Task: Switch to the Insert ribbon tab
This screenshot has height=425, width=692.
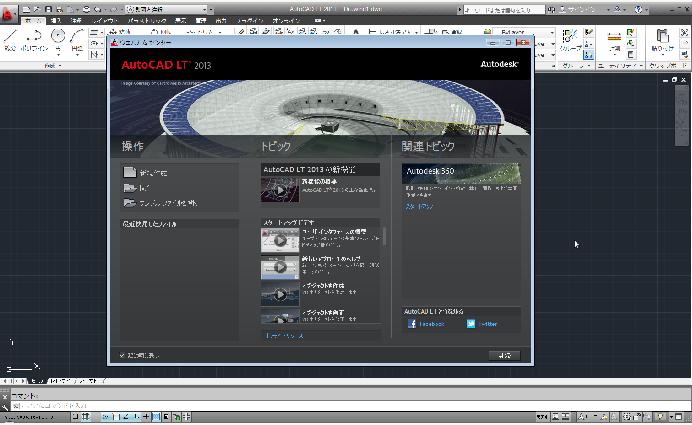Action: click(56, 20)
